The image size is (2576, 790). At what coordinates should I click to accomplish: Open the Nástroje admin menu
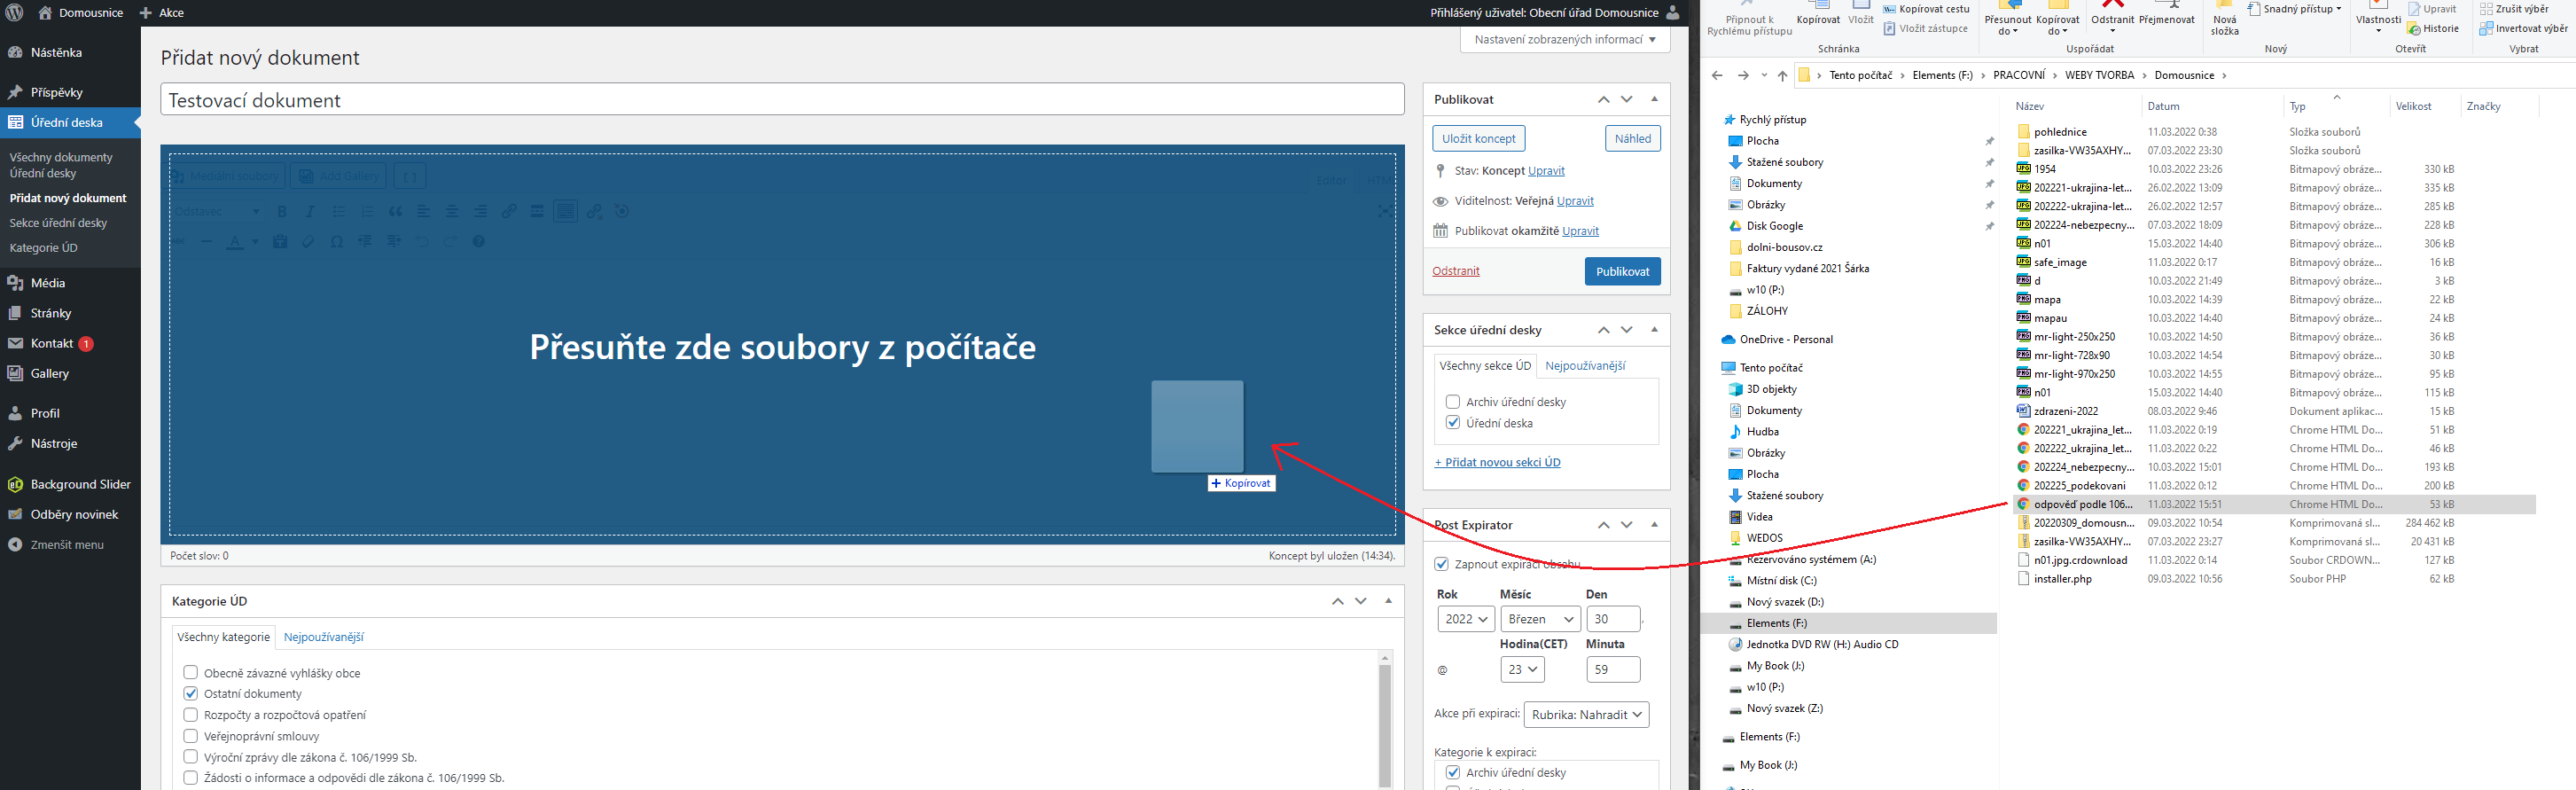pyautogui.click(x=53, y=443)
